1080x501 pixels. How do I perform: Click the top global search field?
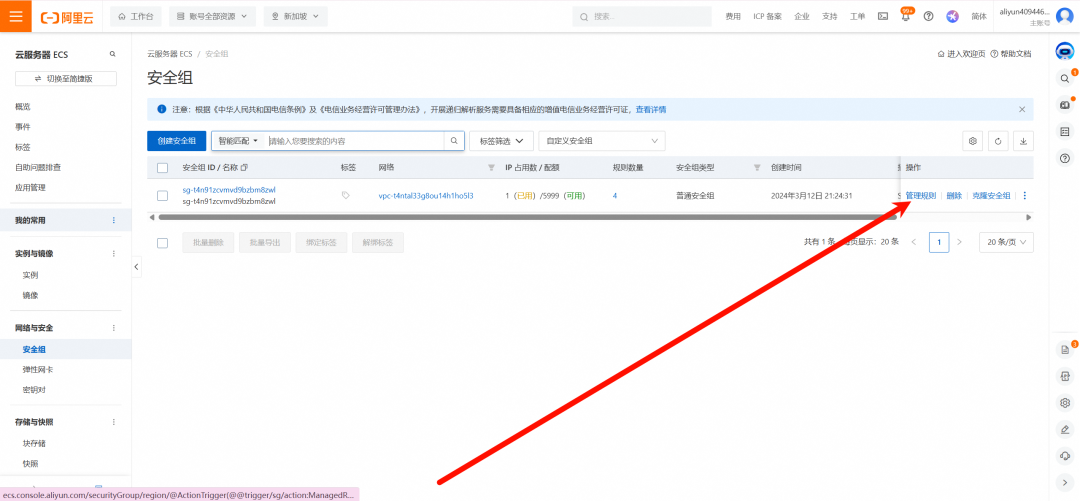click(x=642, y=17)
